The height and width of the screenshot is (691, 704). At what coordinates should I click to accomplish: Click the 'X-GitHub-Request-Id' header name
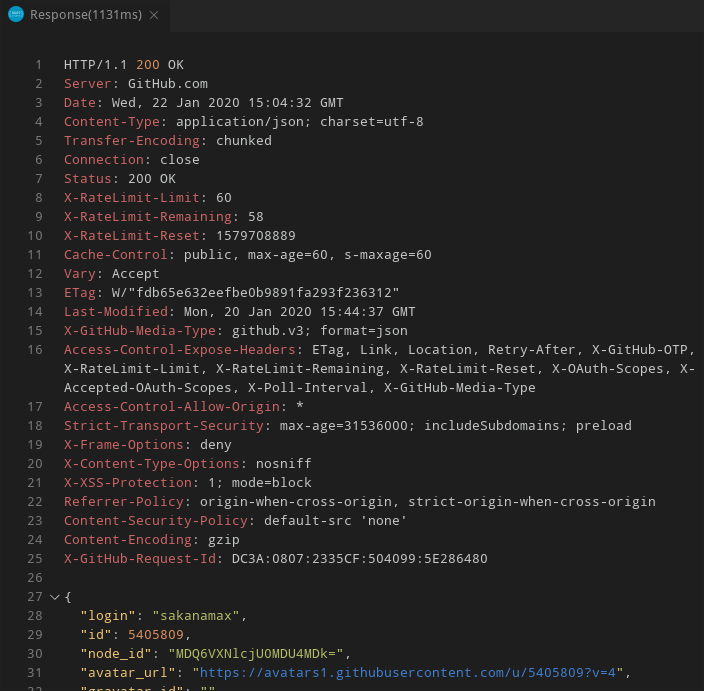tap(140, 559)
